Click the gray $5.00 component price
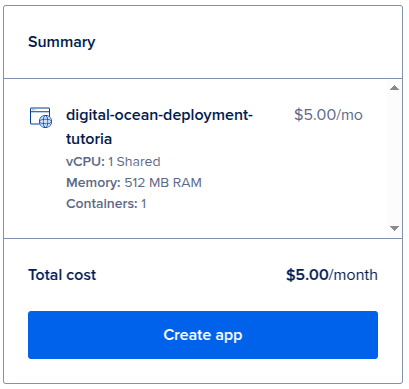This screenshot has width=409, height=389. pos(315,115)
